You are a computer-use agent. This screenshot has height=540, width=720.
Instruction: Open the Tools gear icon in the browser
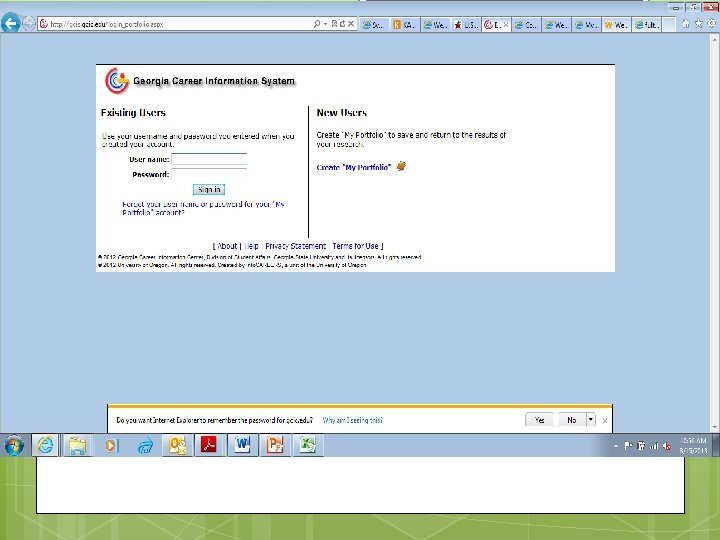click(x=711, y=24)
